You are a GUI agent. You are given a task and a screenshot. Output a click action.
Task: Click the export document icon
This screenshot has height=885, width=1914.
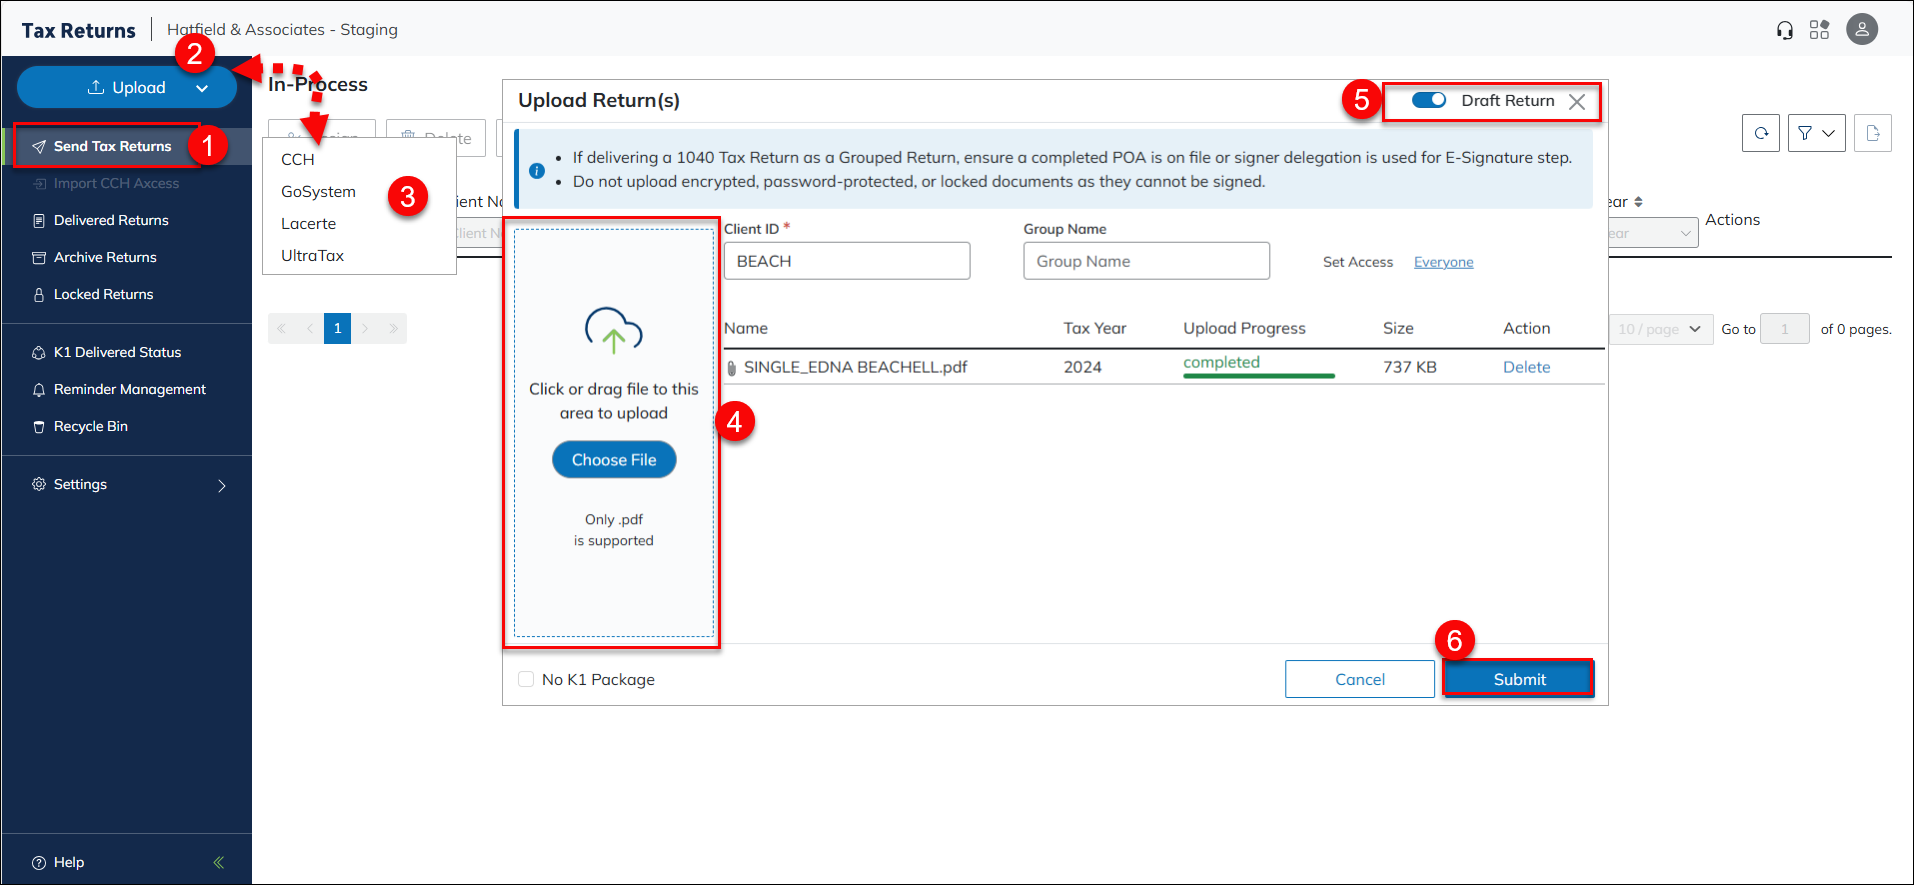pos(1872,133)
